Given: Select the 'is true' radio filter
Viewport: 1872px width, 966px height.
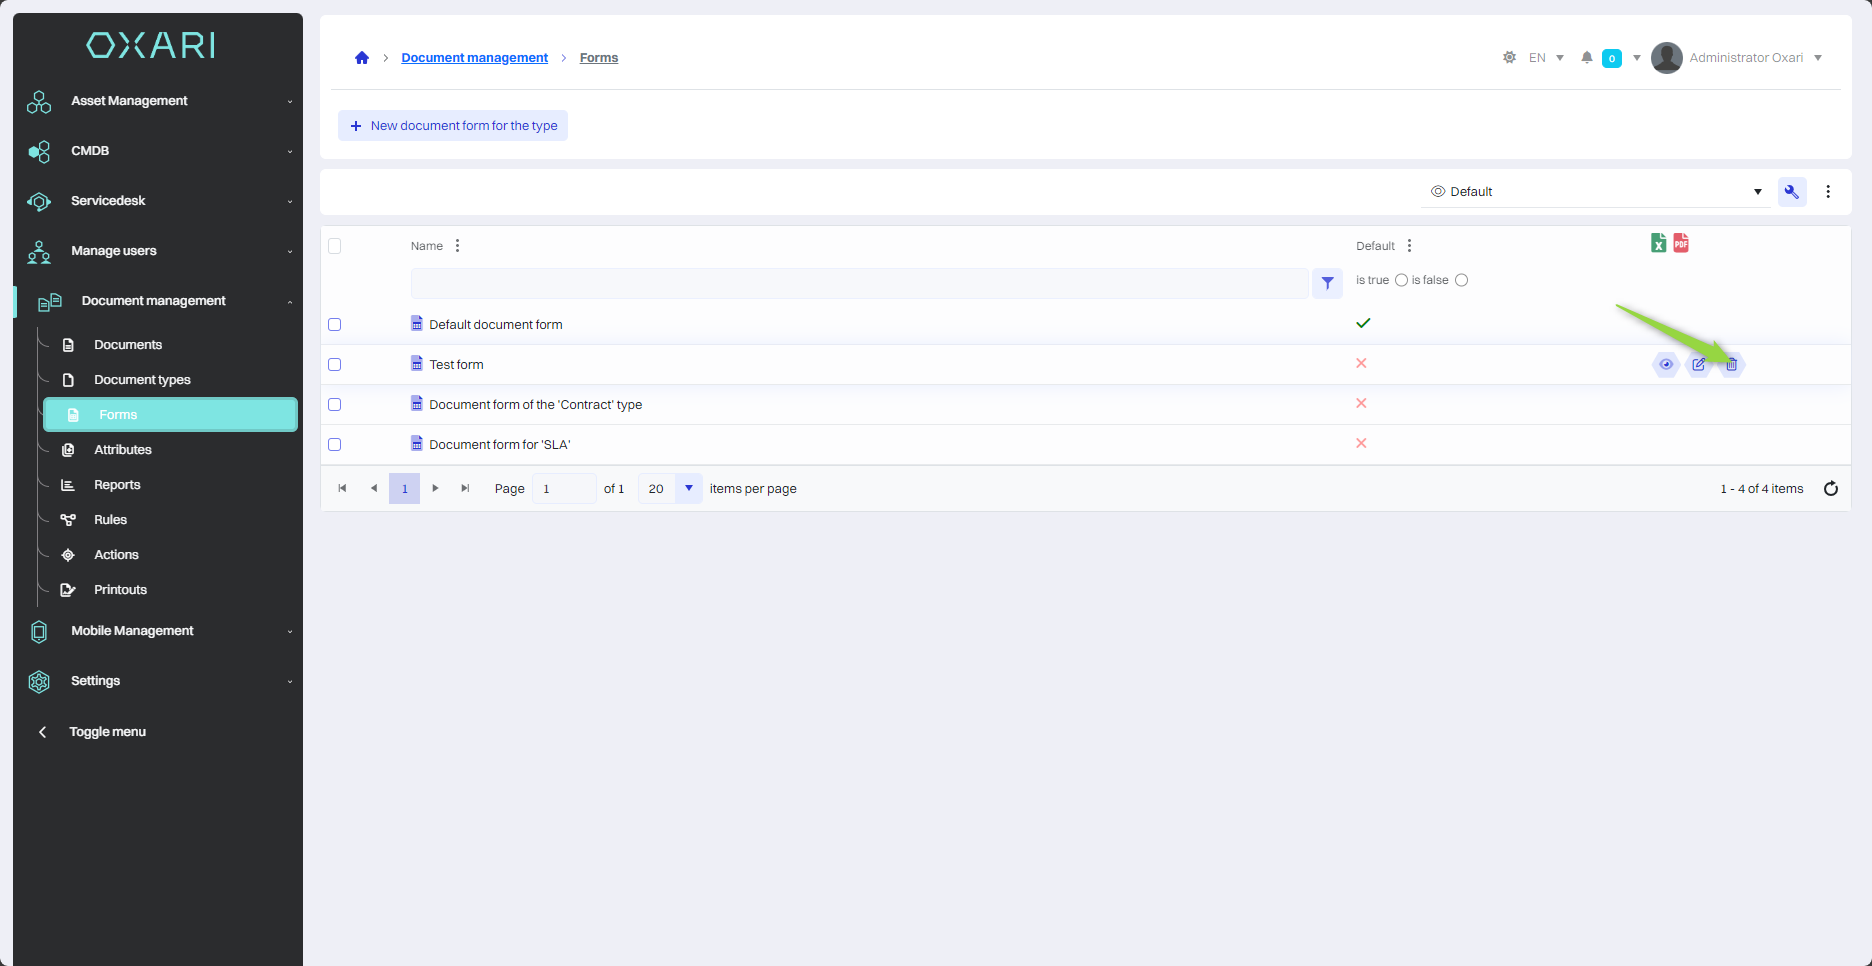Looking at the screenshot, I should (x=1401, y=280).
